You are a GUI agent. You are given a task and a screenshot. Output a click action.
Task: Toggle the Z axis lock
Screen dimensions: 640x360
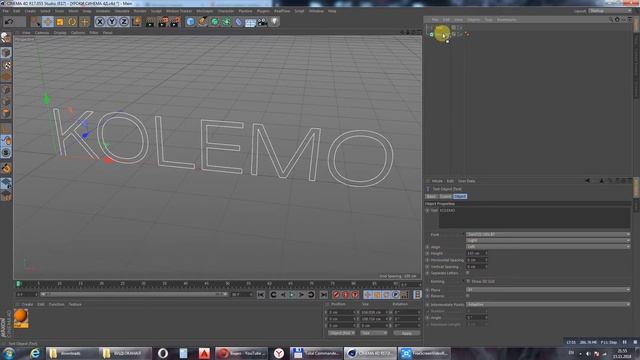click(x=124, y=21)
